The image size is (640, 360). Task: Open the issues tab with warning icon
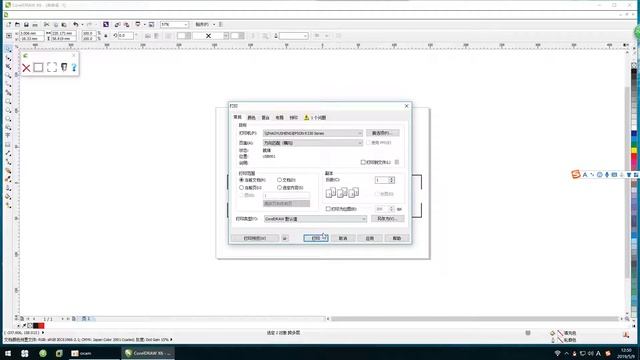click(315, 118)
